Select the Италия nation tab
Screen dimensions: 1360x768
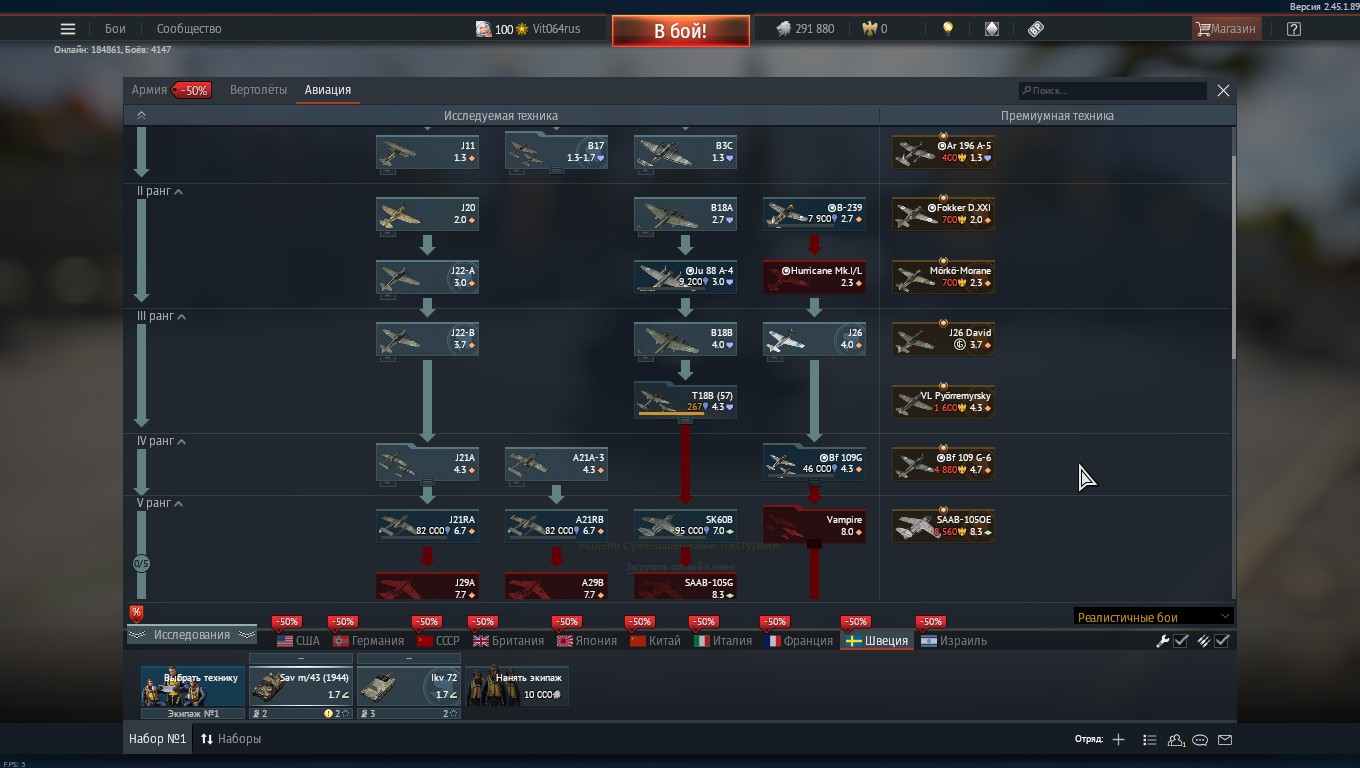[723, 641]
